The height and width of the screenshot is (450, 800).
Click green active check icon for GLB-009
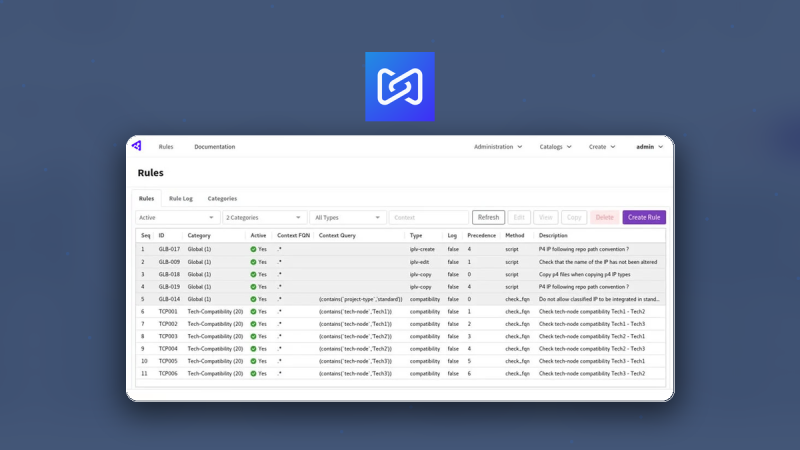[253, 262]
